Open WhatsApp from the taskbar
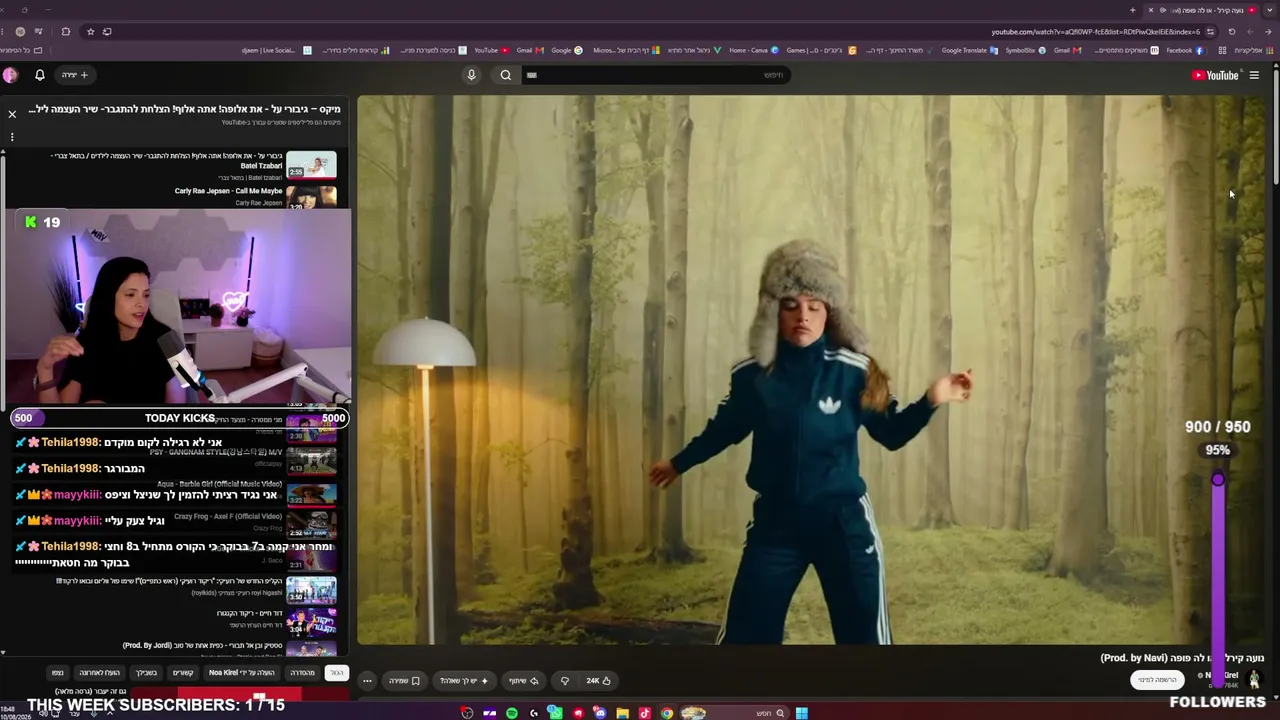The height and width of the screenshot is (720, 1280). click(555, 713)
